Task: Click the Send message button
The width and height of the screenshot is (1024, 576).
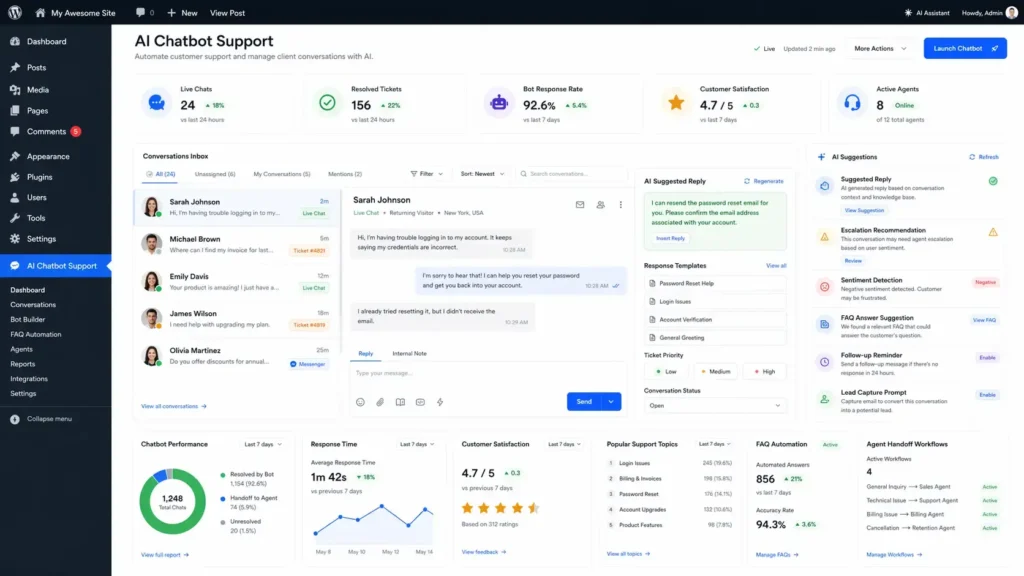Action: 584,402
